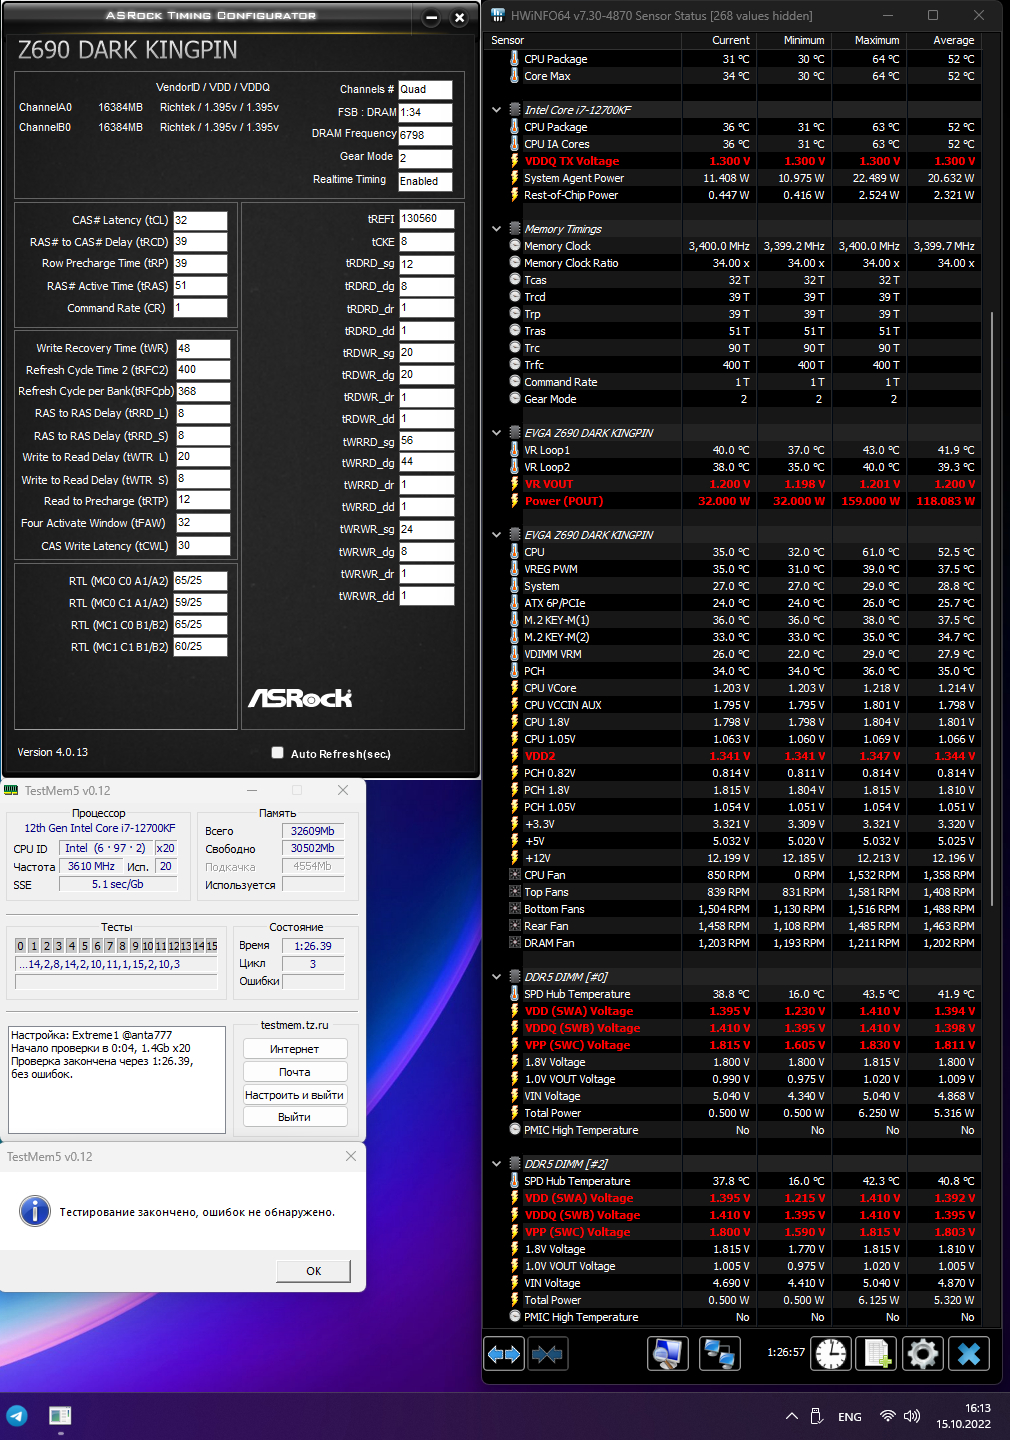Open the TestMem5 taskbar icon

[x=60, y=1416]
